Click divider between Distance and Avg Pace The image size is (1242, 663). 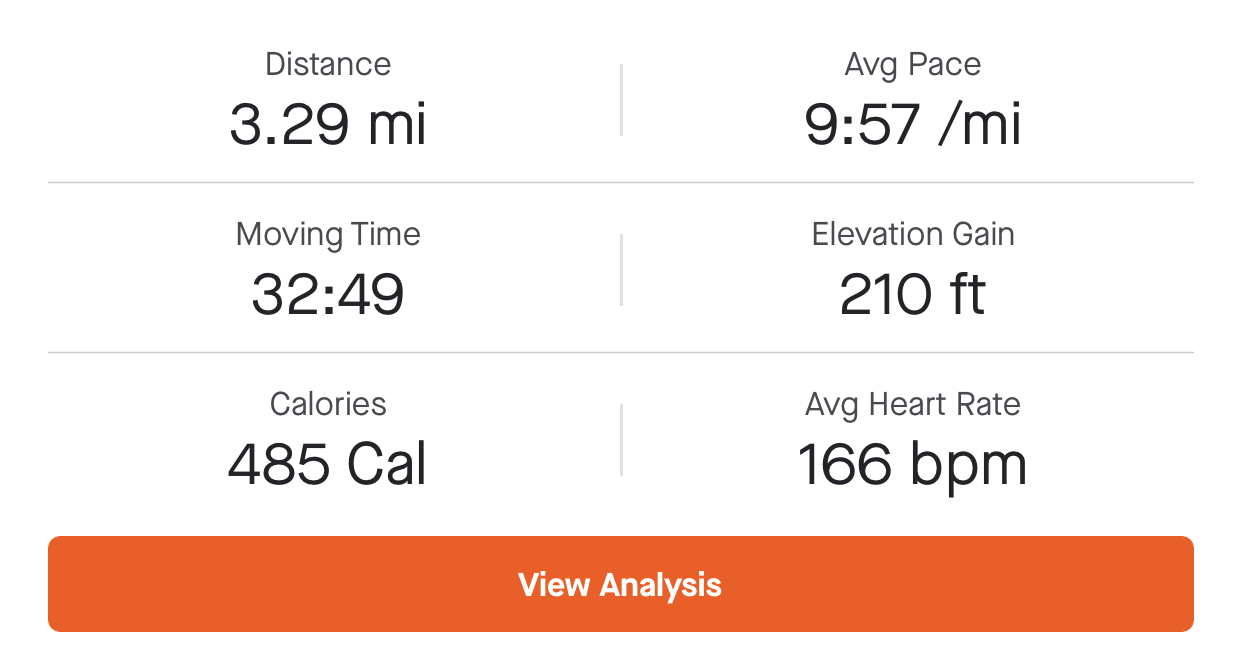(621, 100)
